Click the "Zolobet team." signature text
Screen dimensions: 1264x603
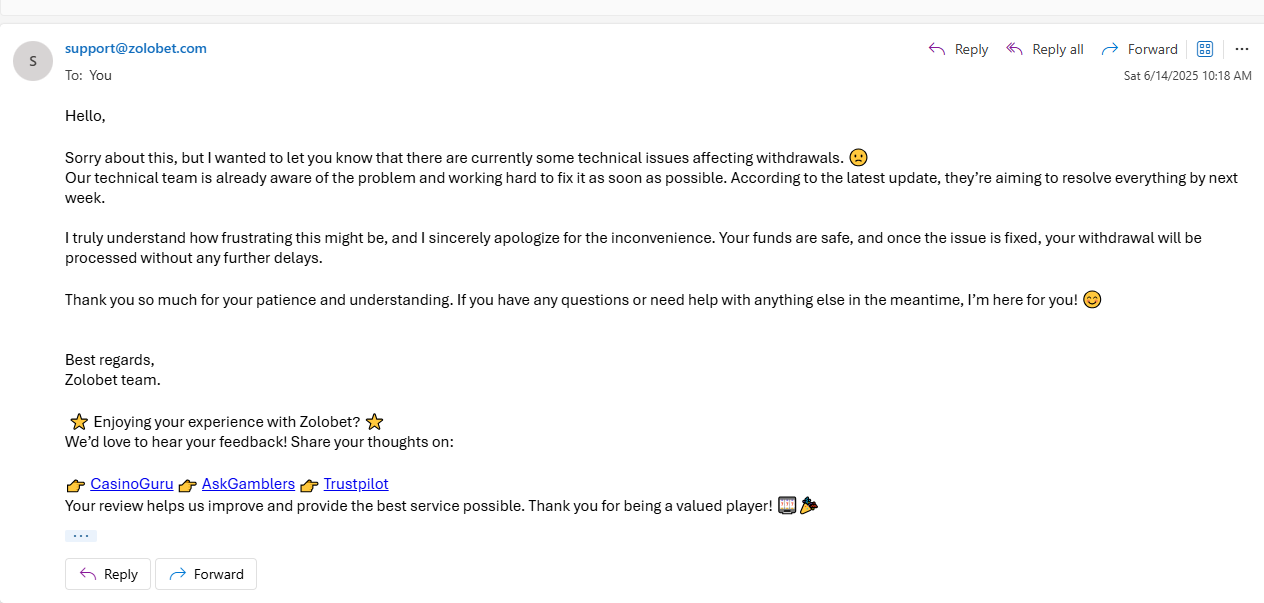point(113,380)
